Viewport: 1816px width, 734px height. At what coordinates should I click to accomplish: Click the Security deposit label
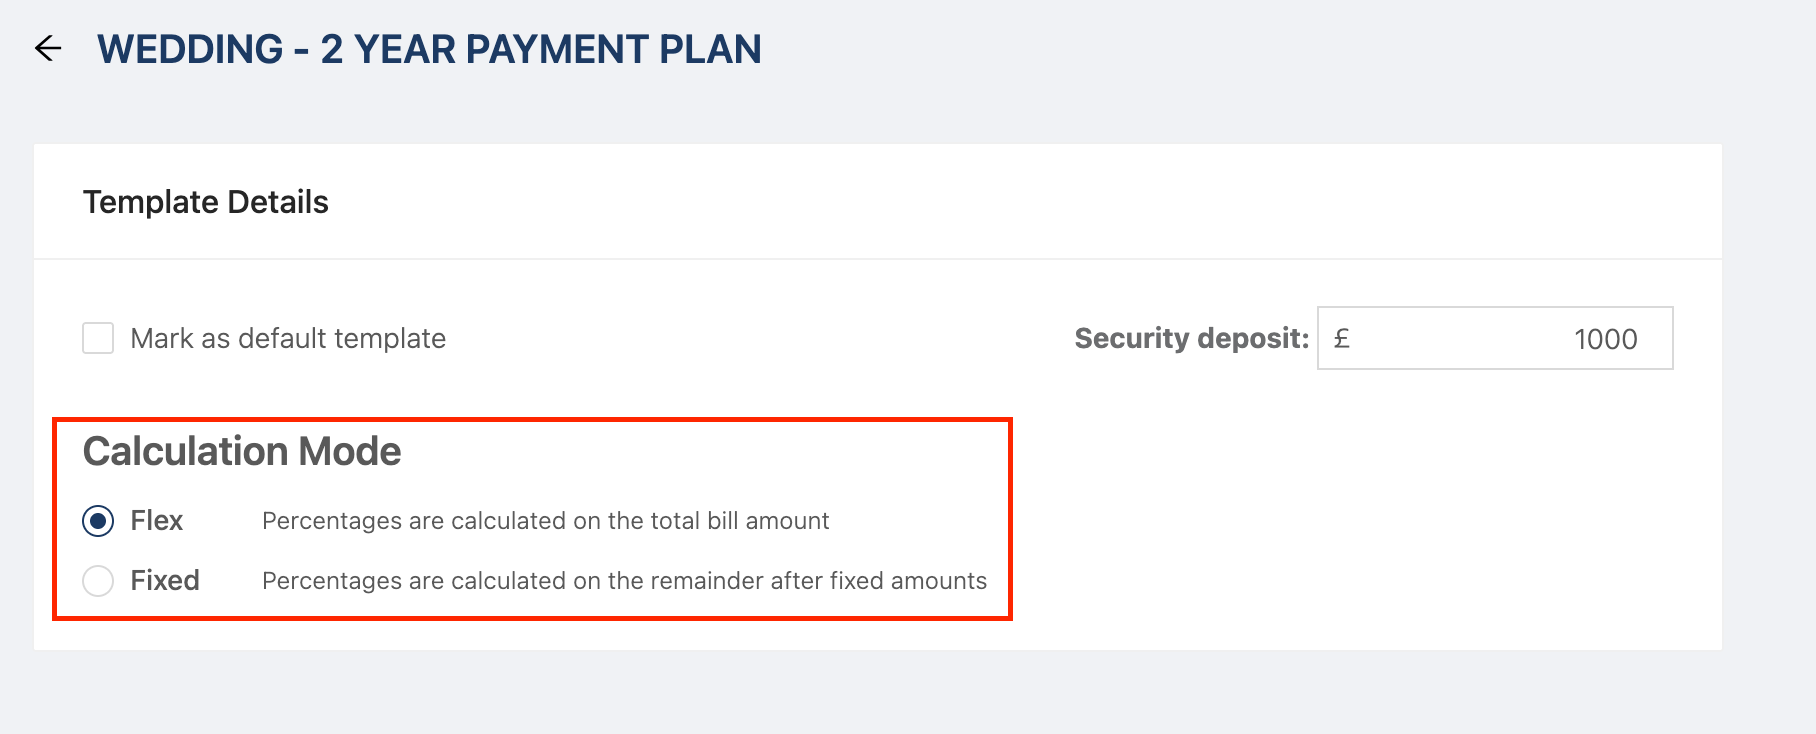pyautogui.click(x=1191, y=338)
